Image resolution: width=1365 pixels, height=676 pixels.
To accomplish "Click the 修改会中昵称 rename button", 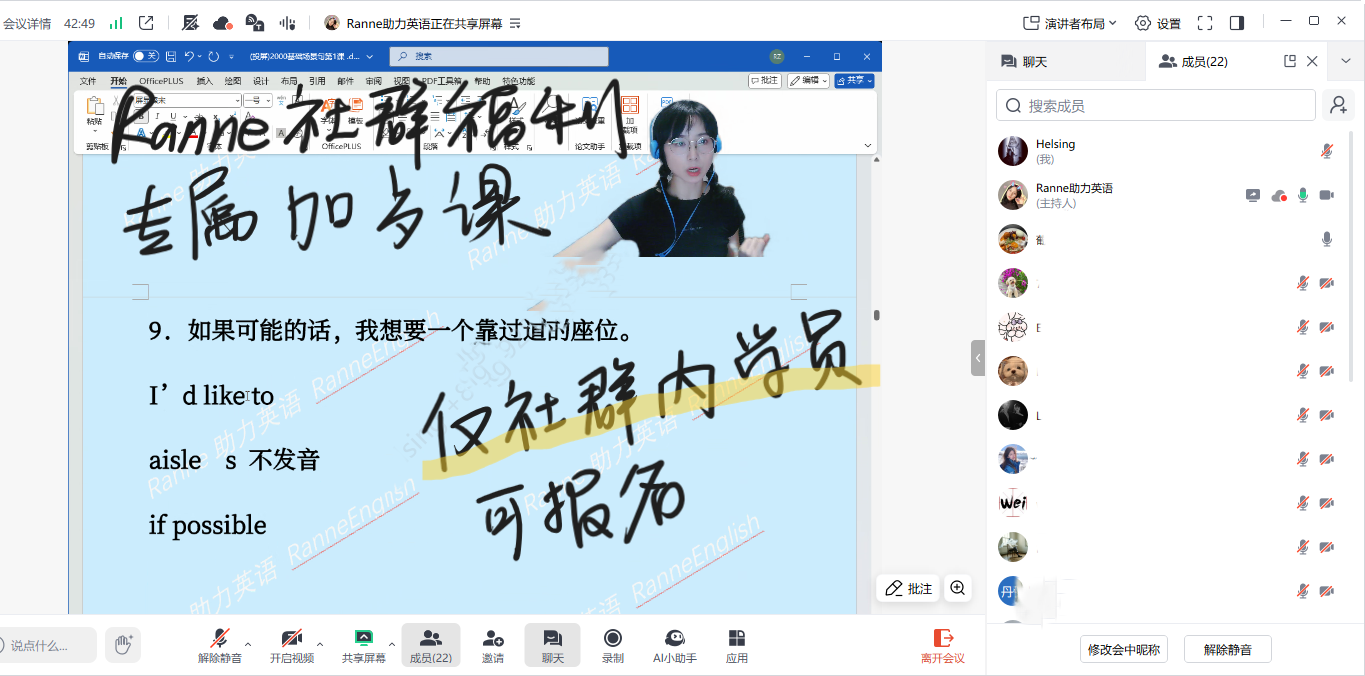I will click(x=1123, y=649).
